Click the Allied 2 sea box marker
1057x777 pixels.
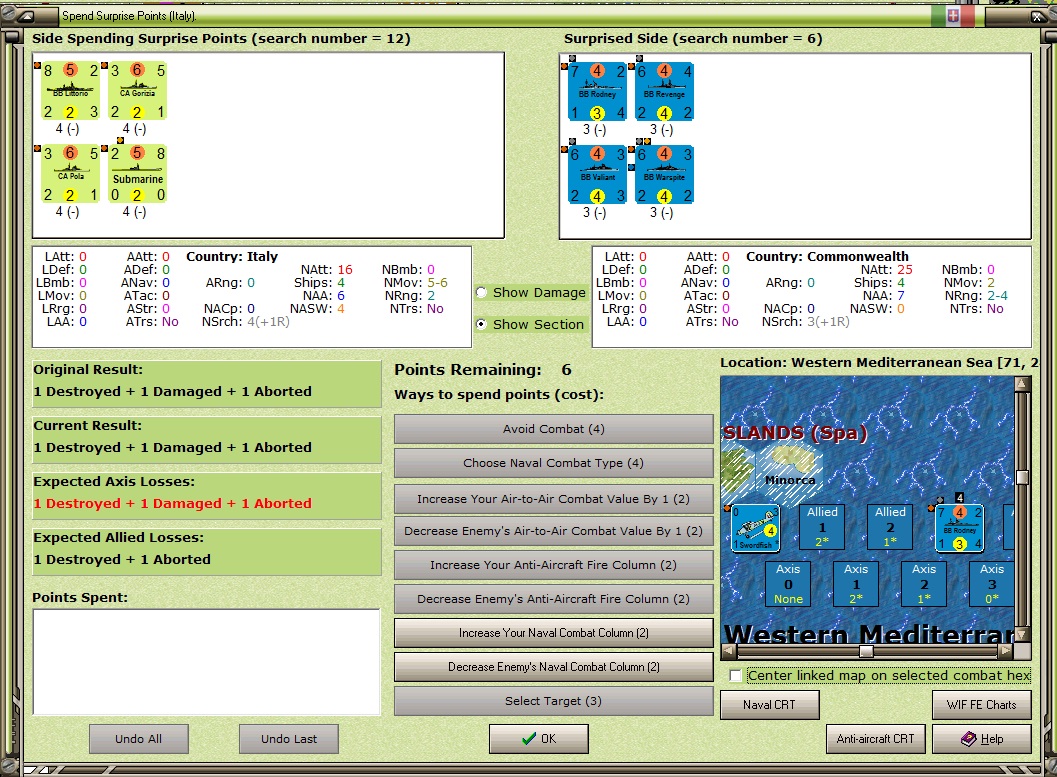click(x=890, y=526)
